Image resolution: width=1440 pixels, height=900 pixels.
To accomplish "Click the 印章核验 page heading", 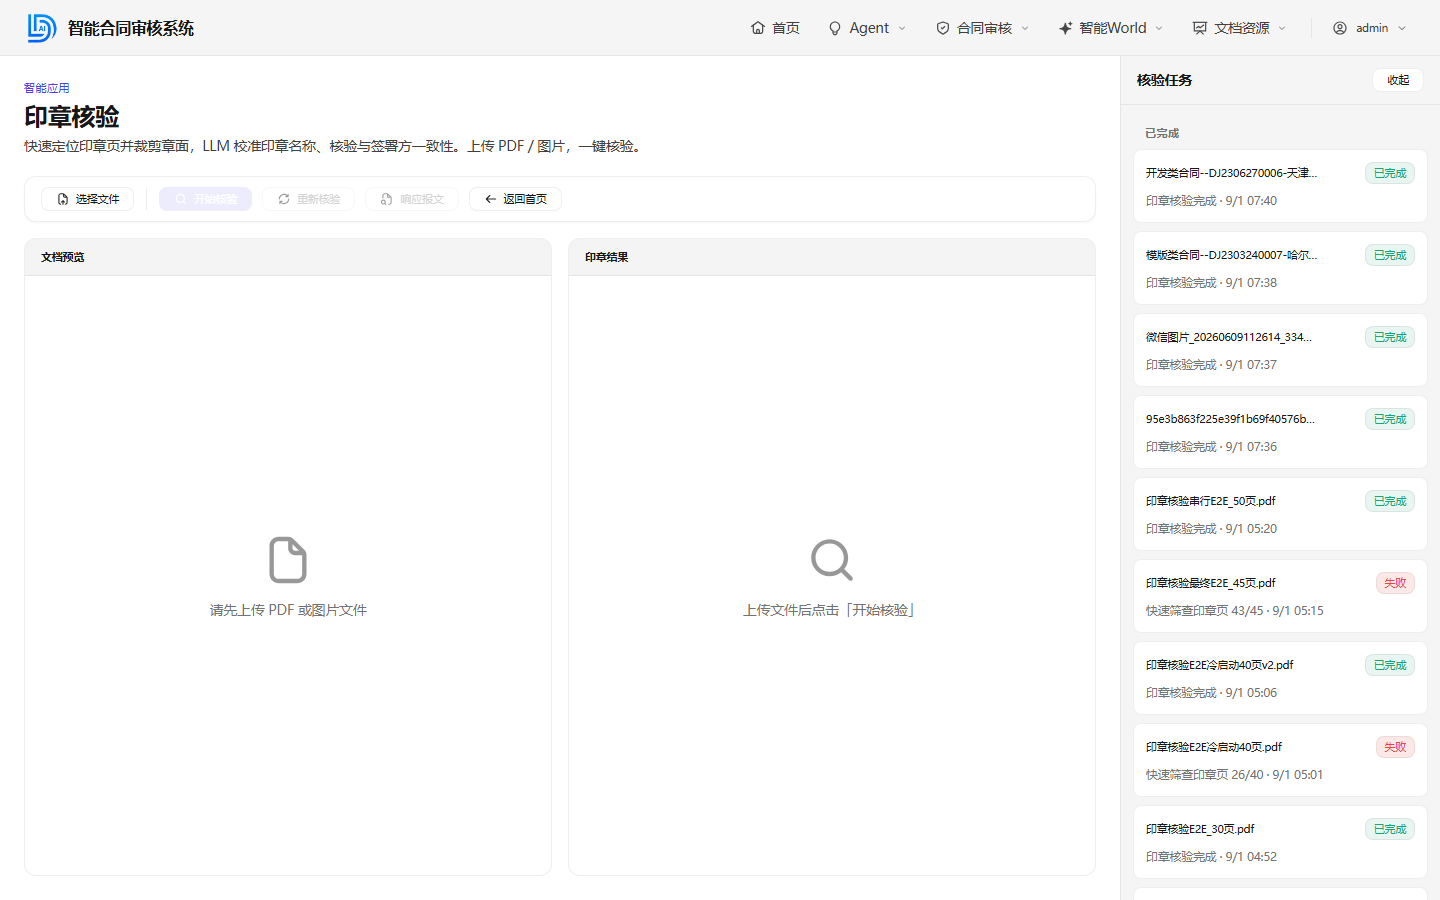I will [x=72, y=117].
